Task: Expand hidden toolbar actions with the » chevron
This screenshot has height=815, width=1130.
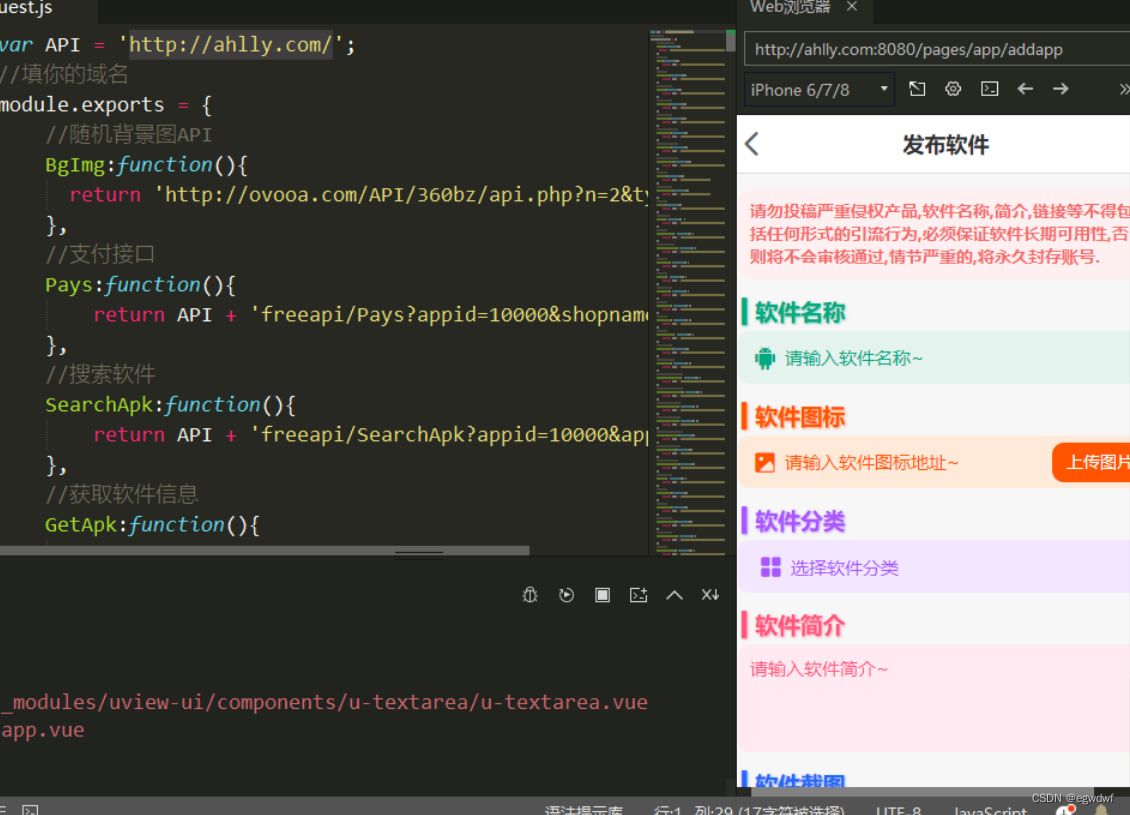Action: 1122,89
